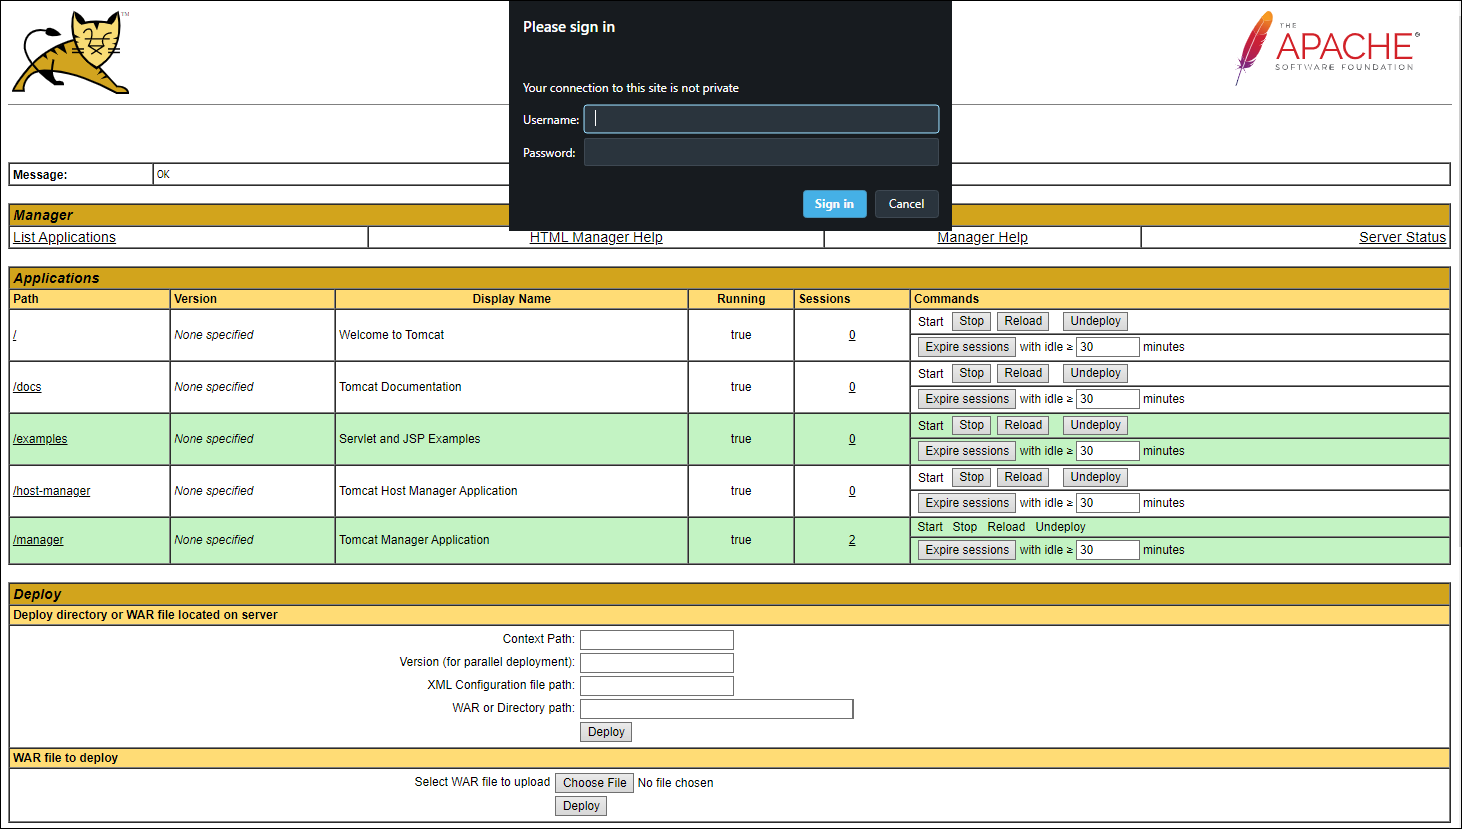Click 'Tomcat Host Manager Application' display name
This screenshot has height=829, width=1462.
click(x=428, y=491)
